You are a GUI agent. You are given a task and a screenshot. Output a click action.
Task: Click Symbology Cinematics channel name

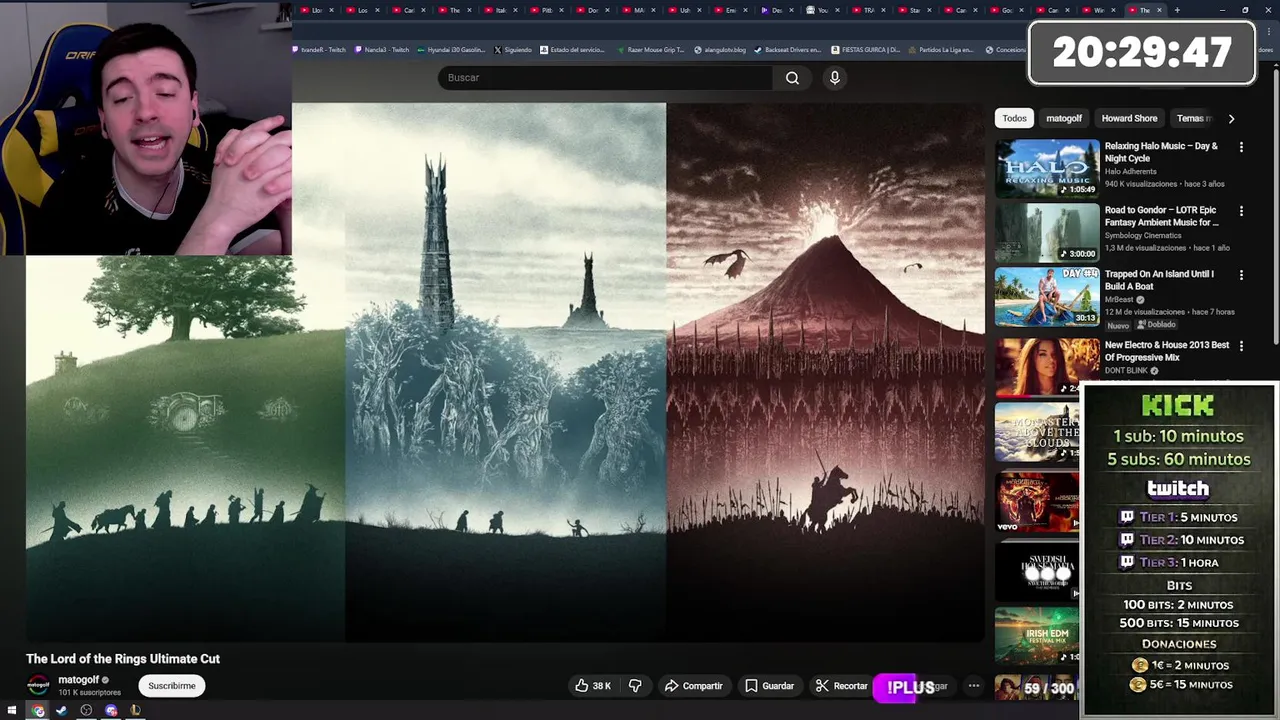coord(1142,236)
